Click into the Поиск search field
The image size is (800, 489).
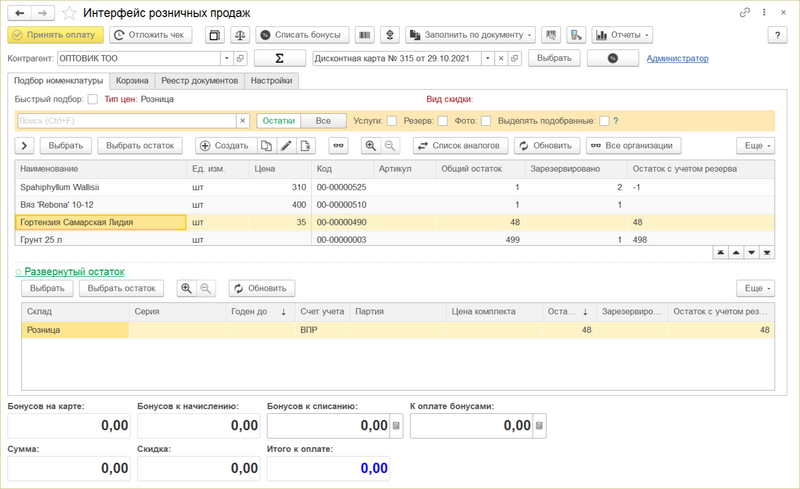pyautogui.click(x=125, y=121)
